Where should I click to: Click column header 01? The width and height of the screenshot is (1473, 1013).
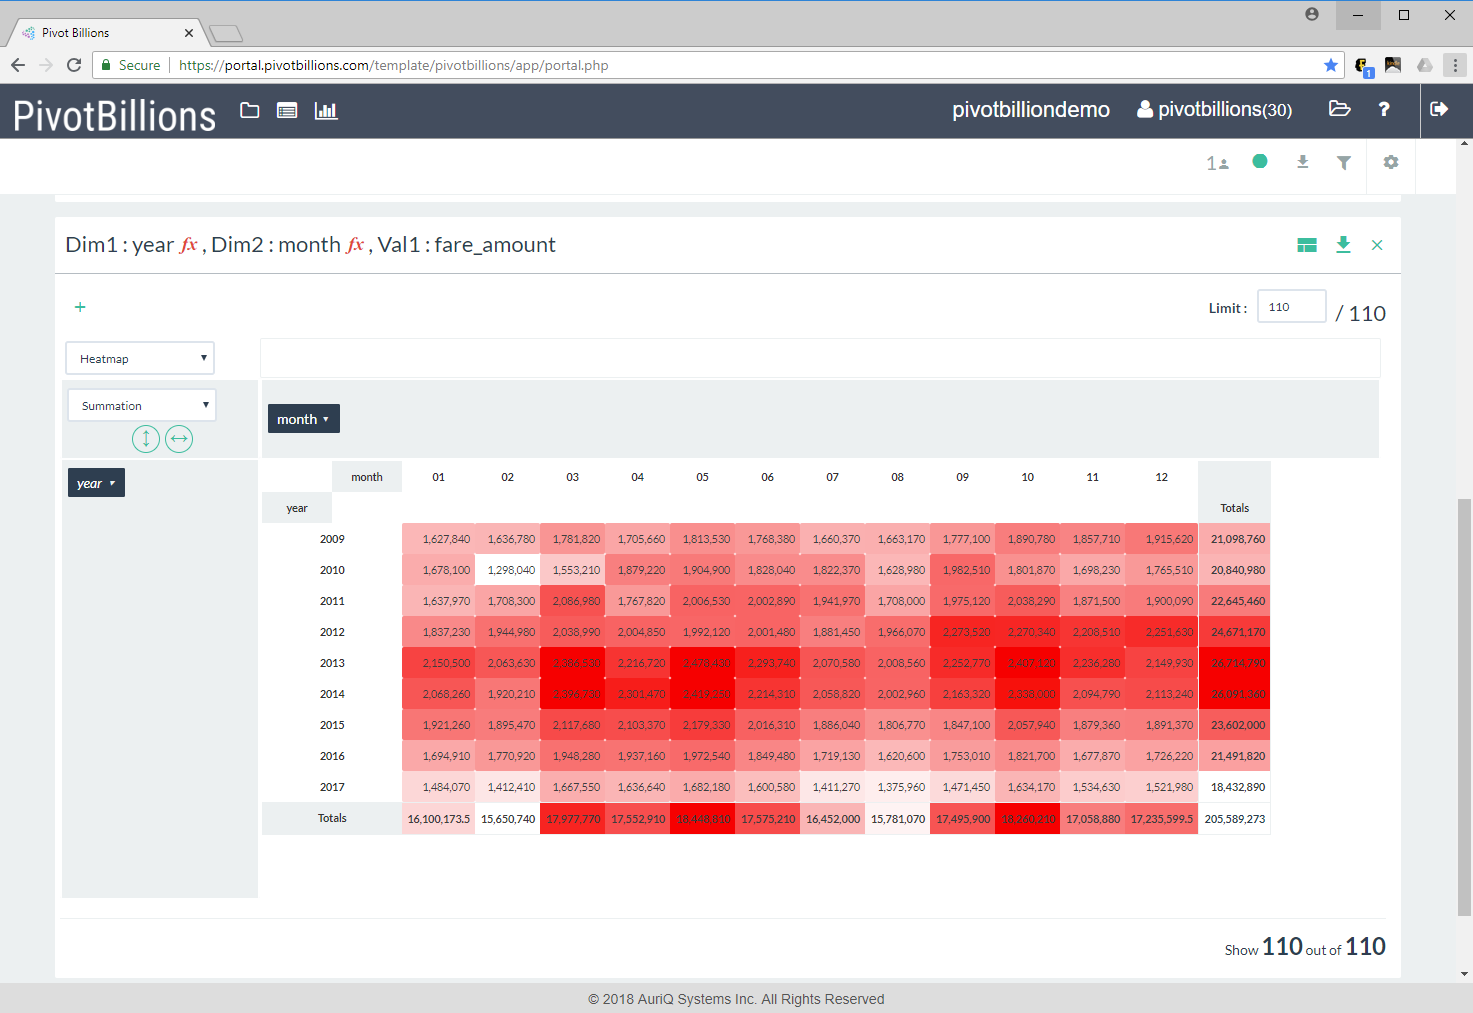point(438,477)
